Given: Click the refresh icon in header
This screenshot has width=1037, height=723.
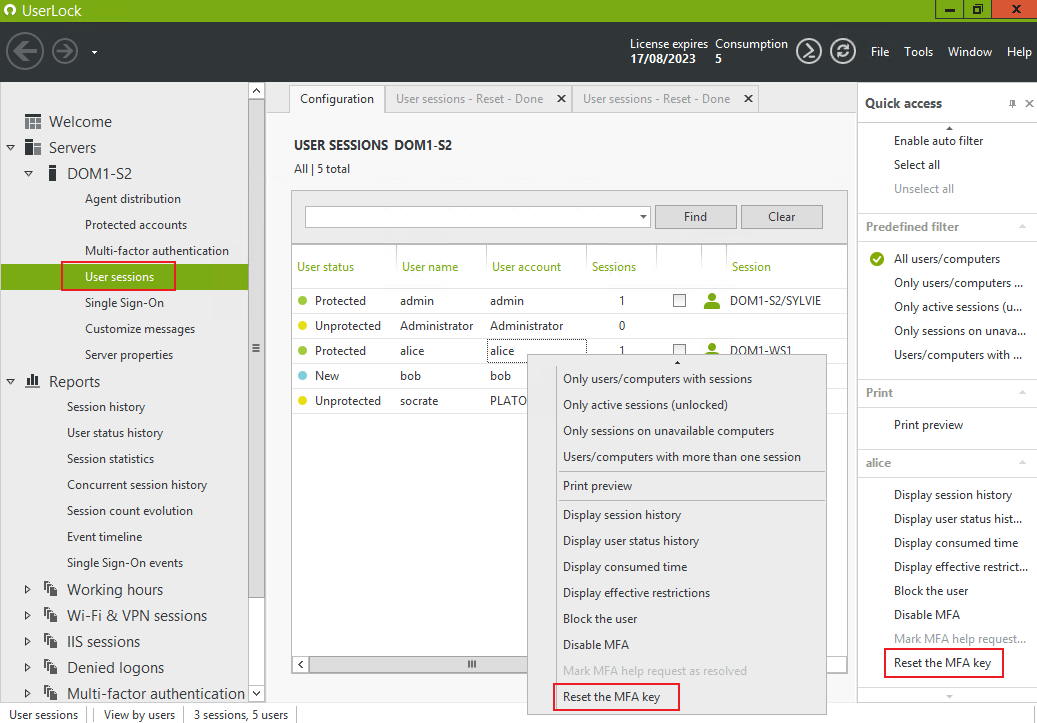Looking at the screenshot, I should (843, 51).
